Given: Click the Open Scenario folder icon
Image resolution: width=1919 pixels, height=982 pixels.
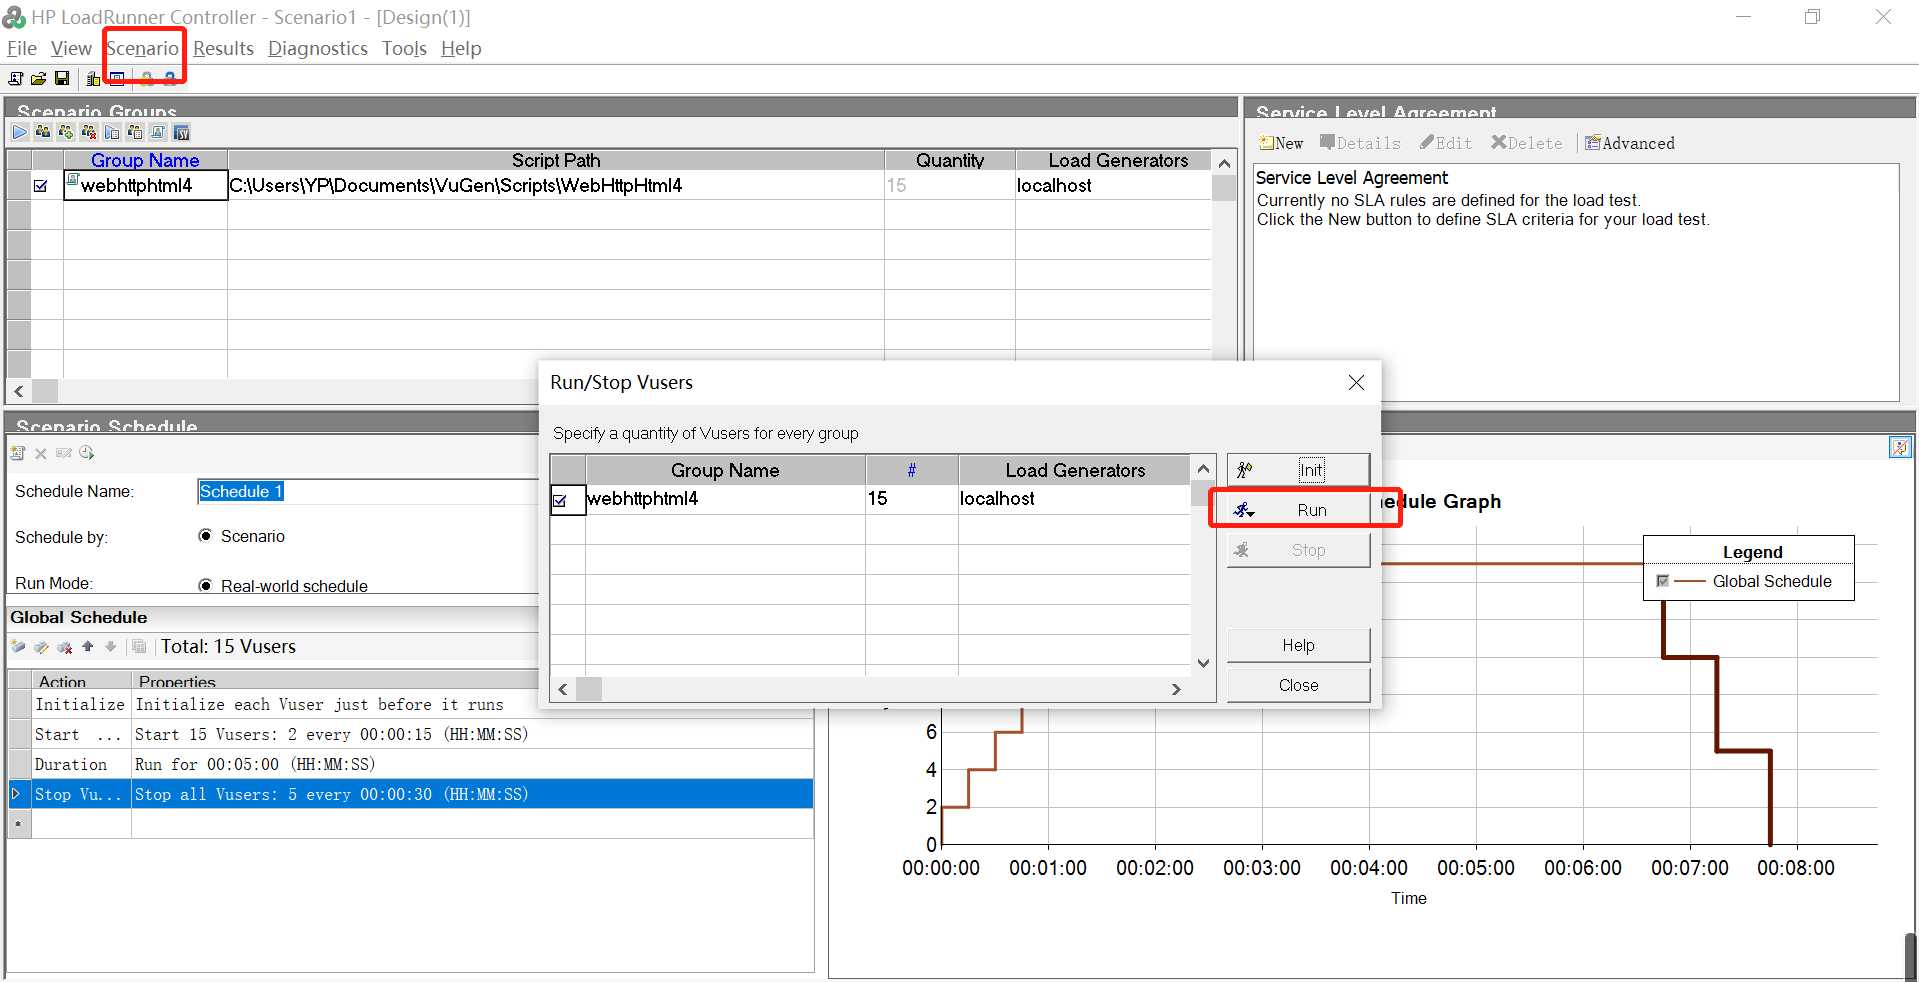Looking at the screenshot, I should coord(38,78).
